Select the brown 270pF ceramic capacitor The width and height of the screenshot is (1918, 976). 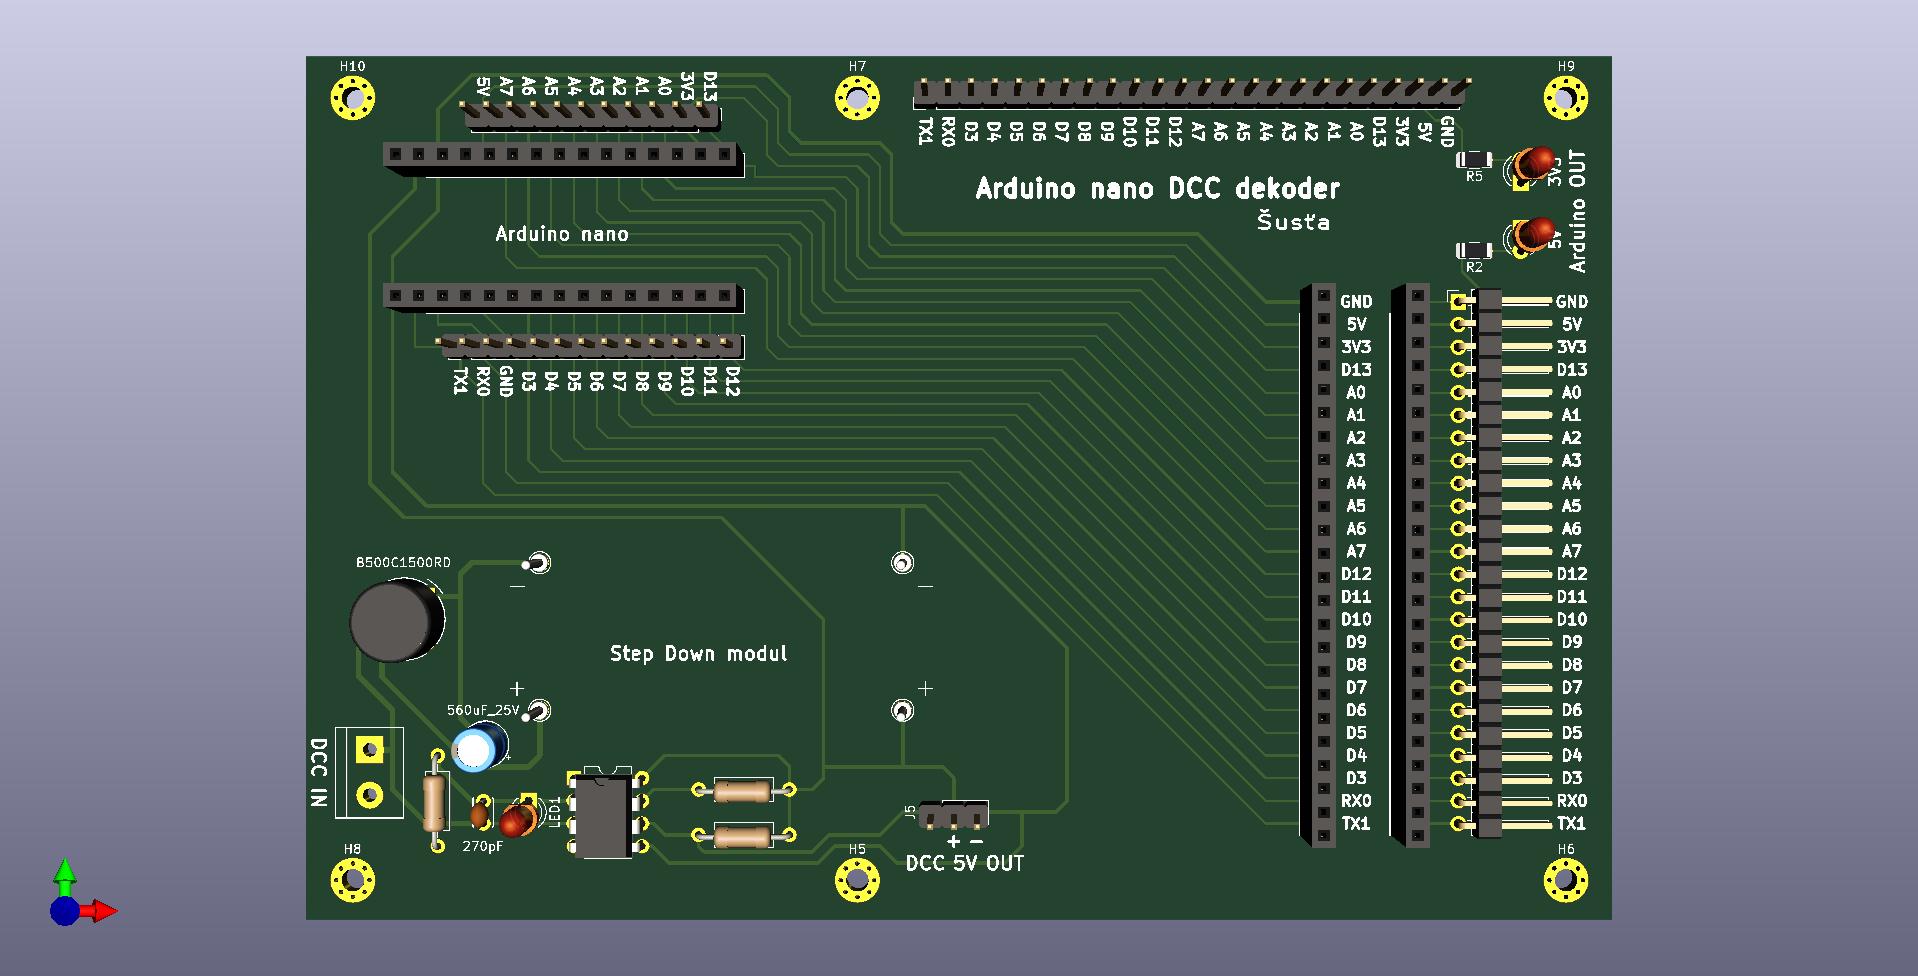pyautogui.click(x=481, y=815)
